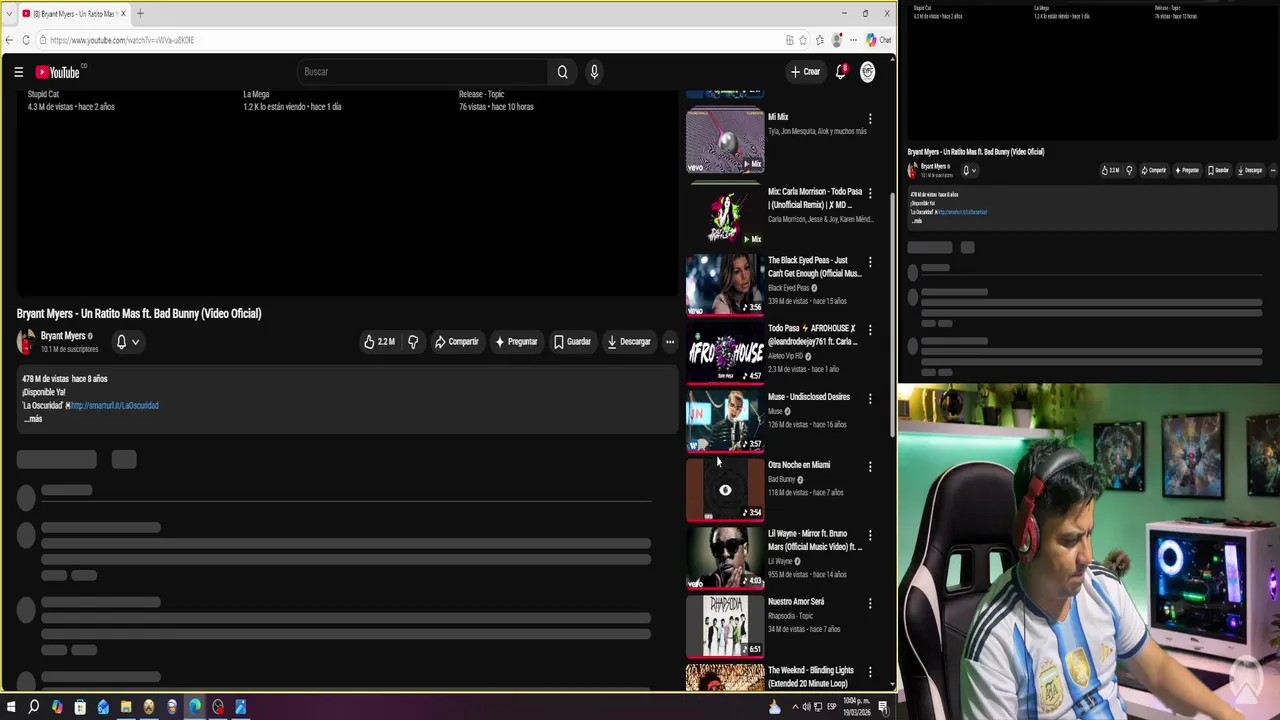Screen dimensions: 1280x720
Task: Open the Windows Start menu
Action: tap(11, 707)
